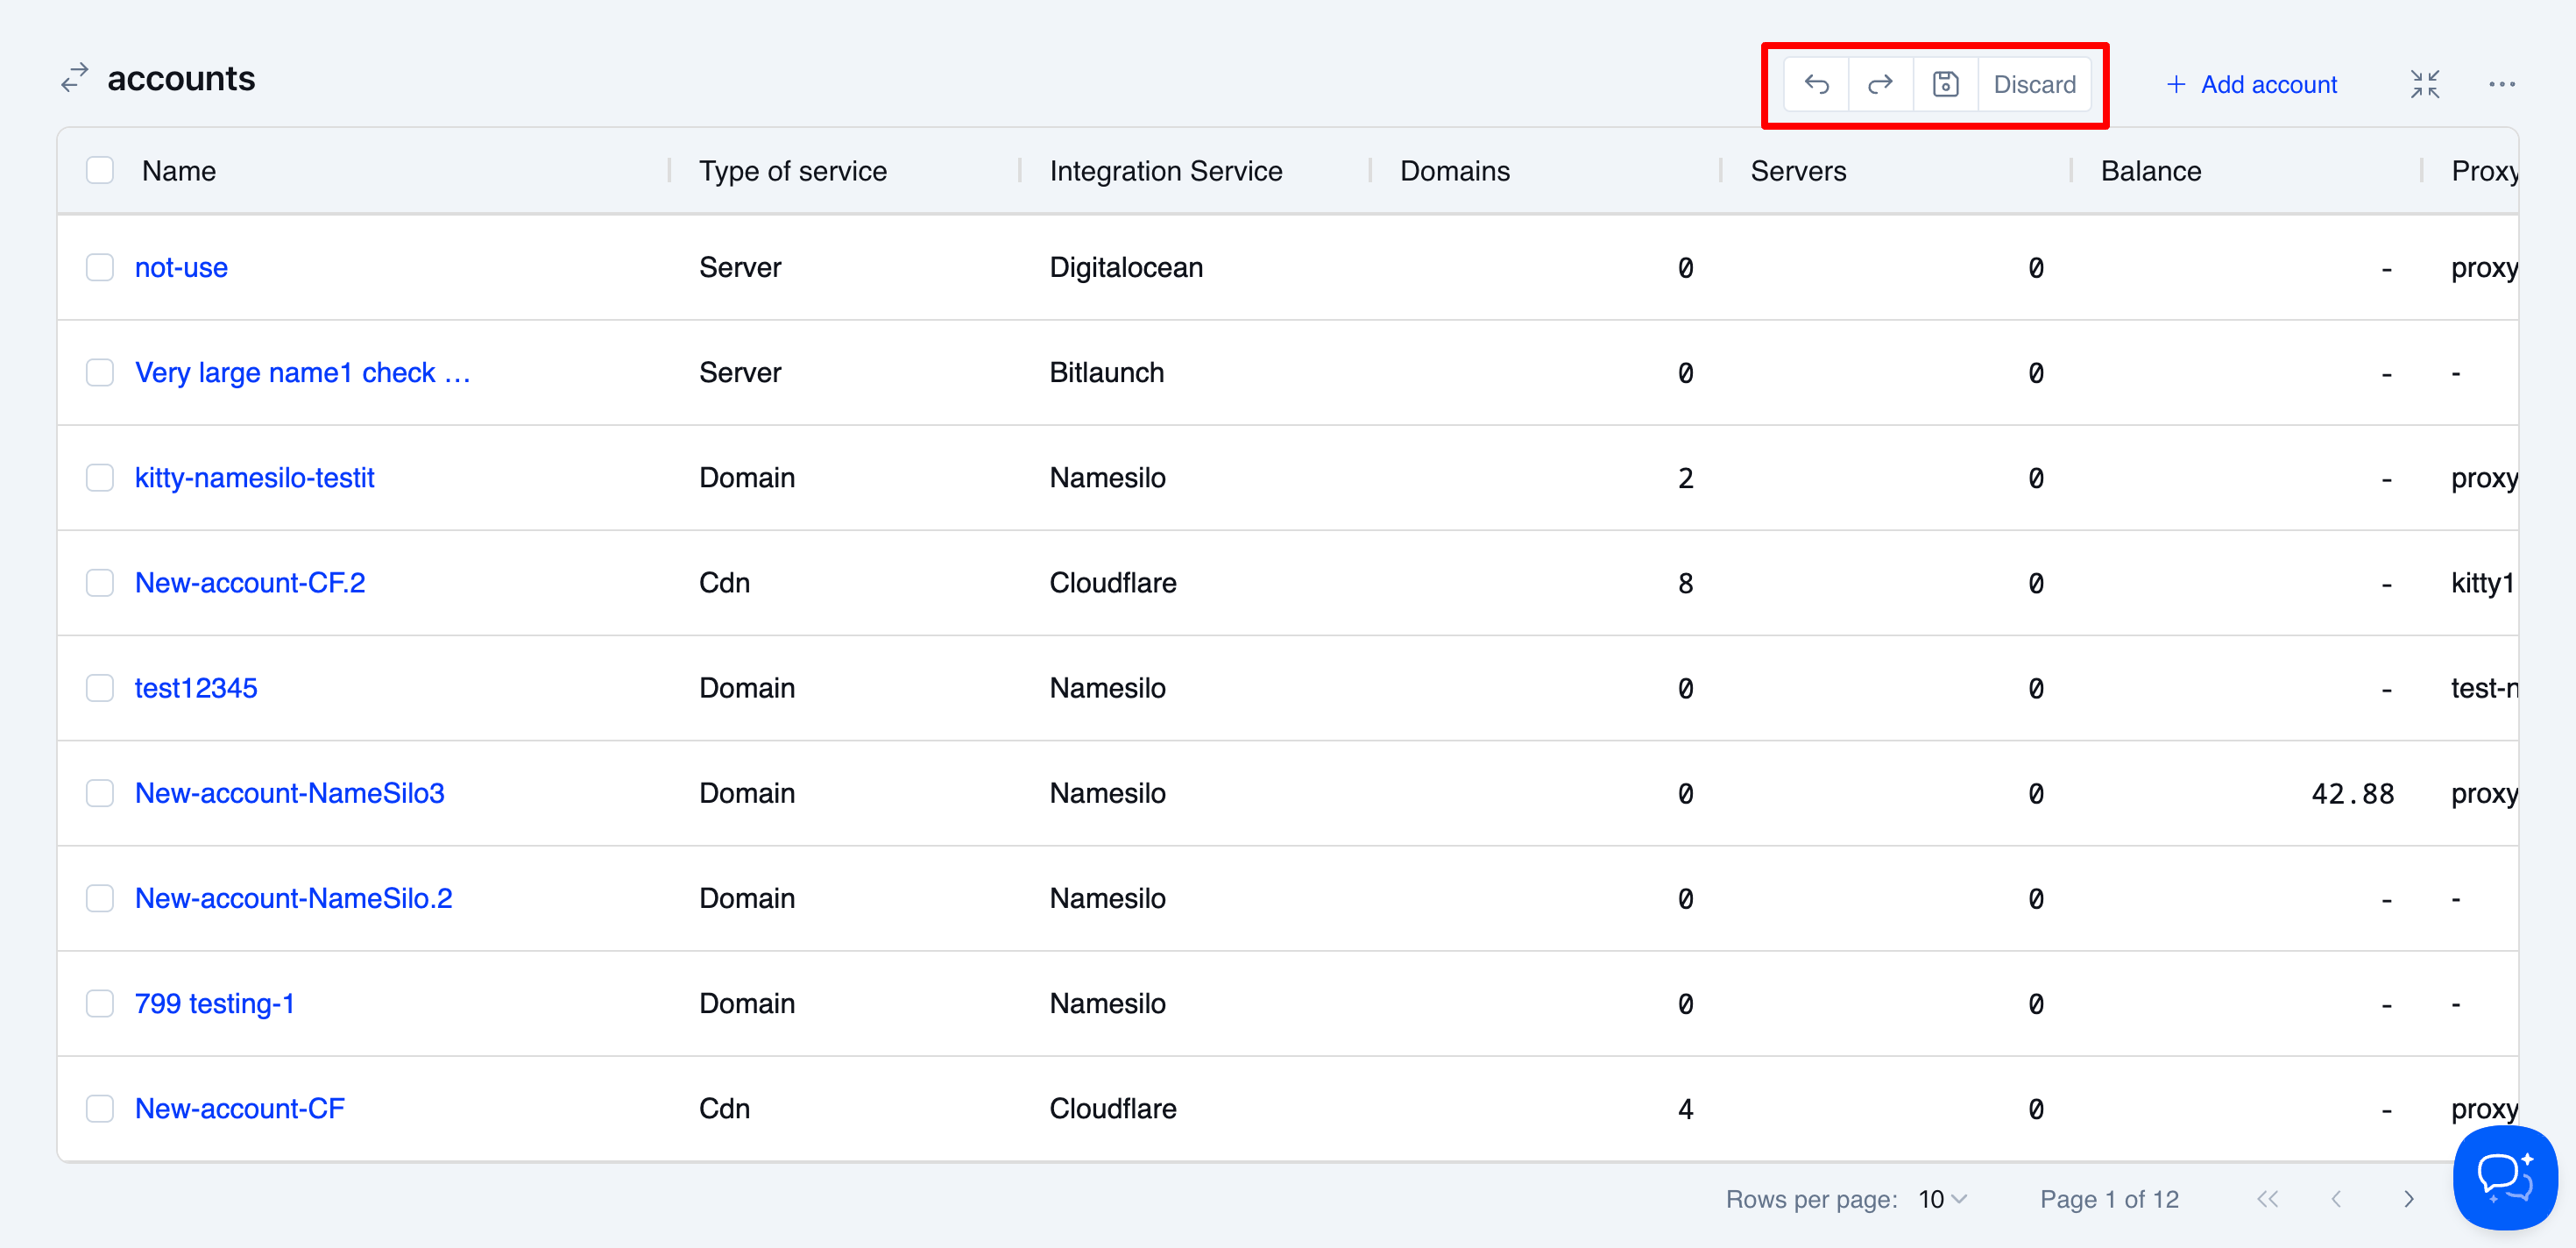Sort by Type of service header
This screenshot has height=1248, width=2576.
tap(793, 171)
